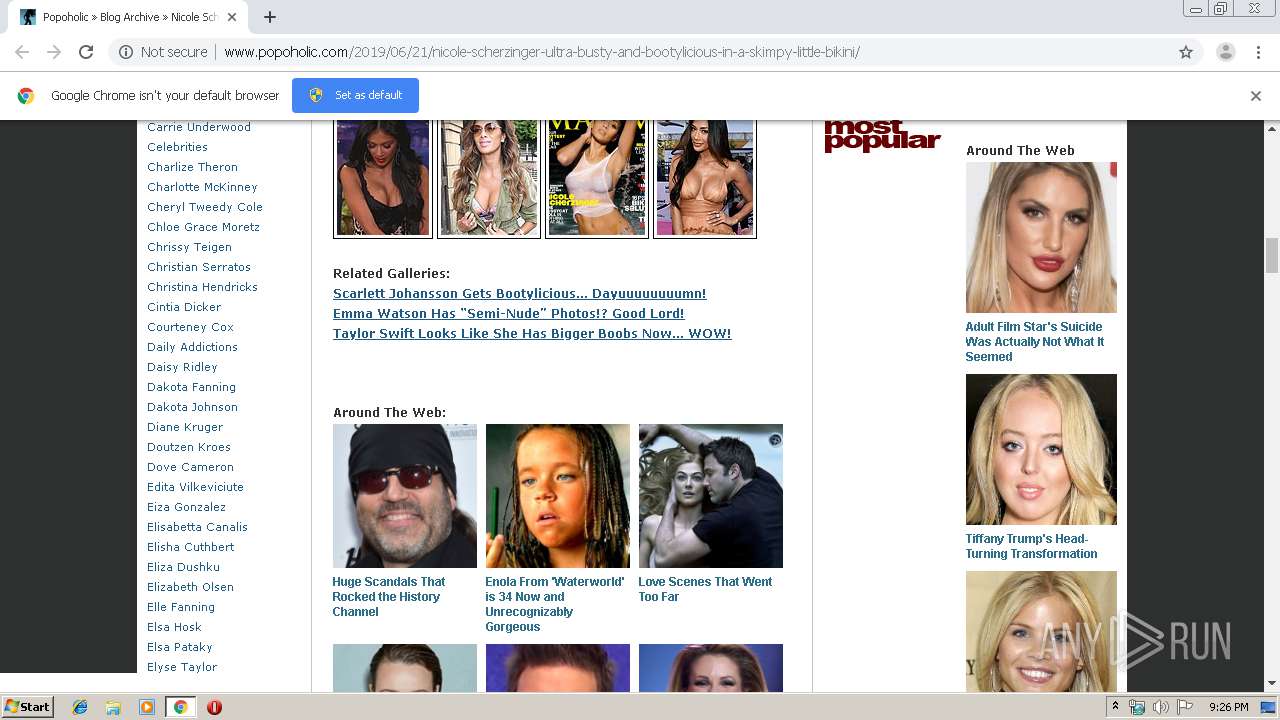Show hidden system tray icons
Screen dimensions: 1280x720
pos(1115,707)
